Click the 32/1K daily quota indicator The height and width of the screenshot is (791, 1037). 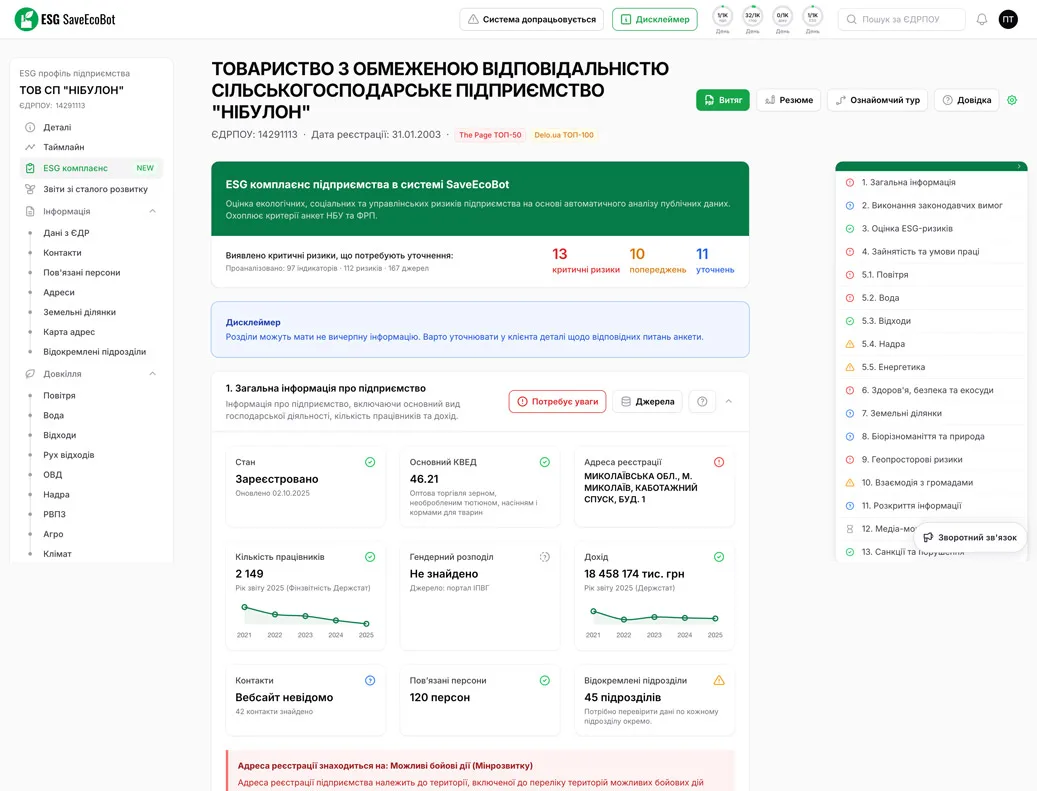tap(753, 19)
